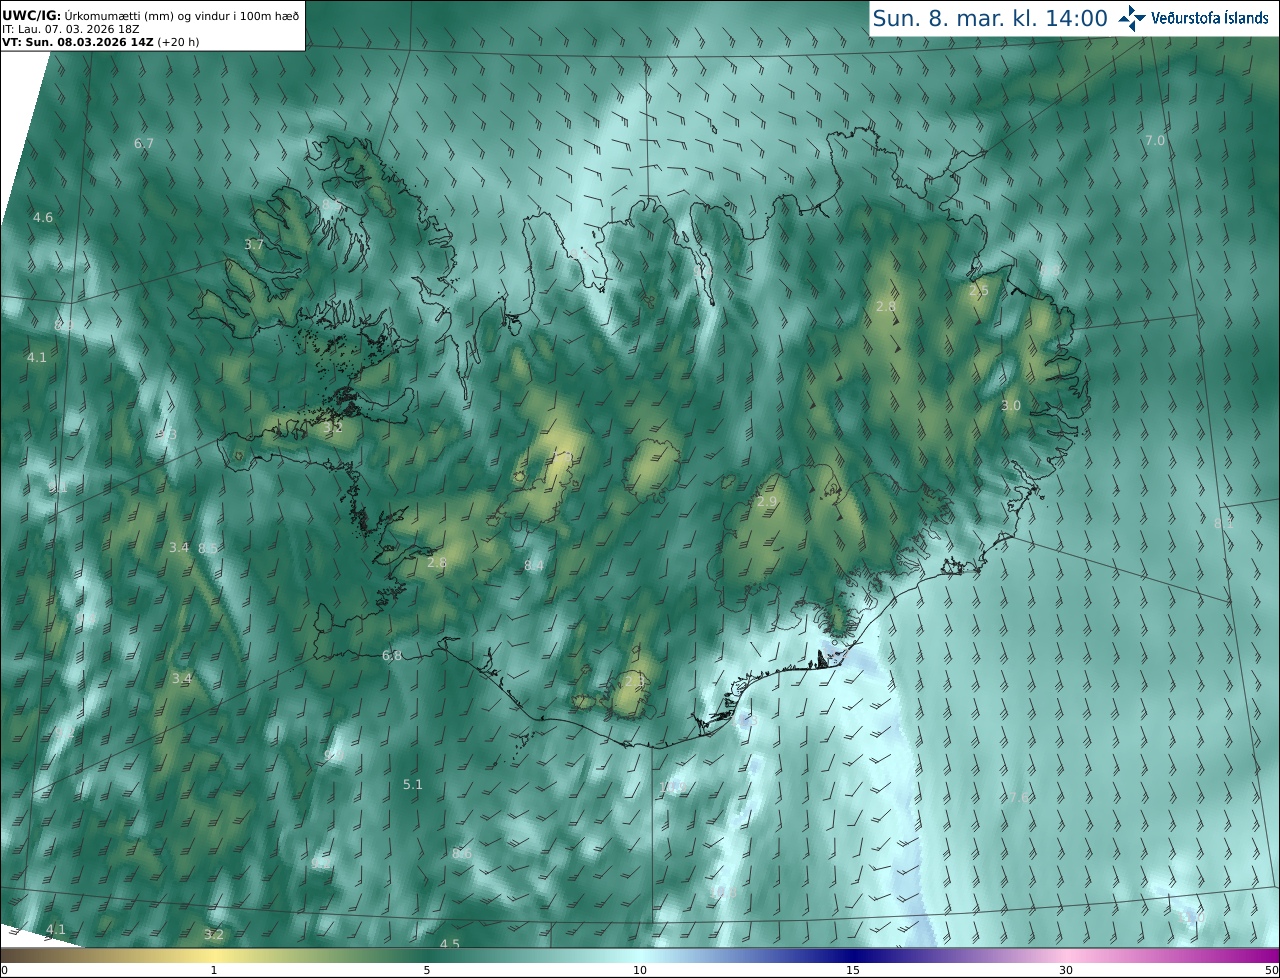Click the colorbar tick label 10

(x=640, y=970)
